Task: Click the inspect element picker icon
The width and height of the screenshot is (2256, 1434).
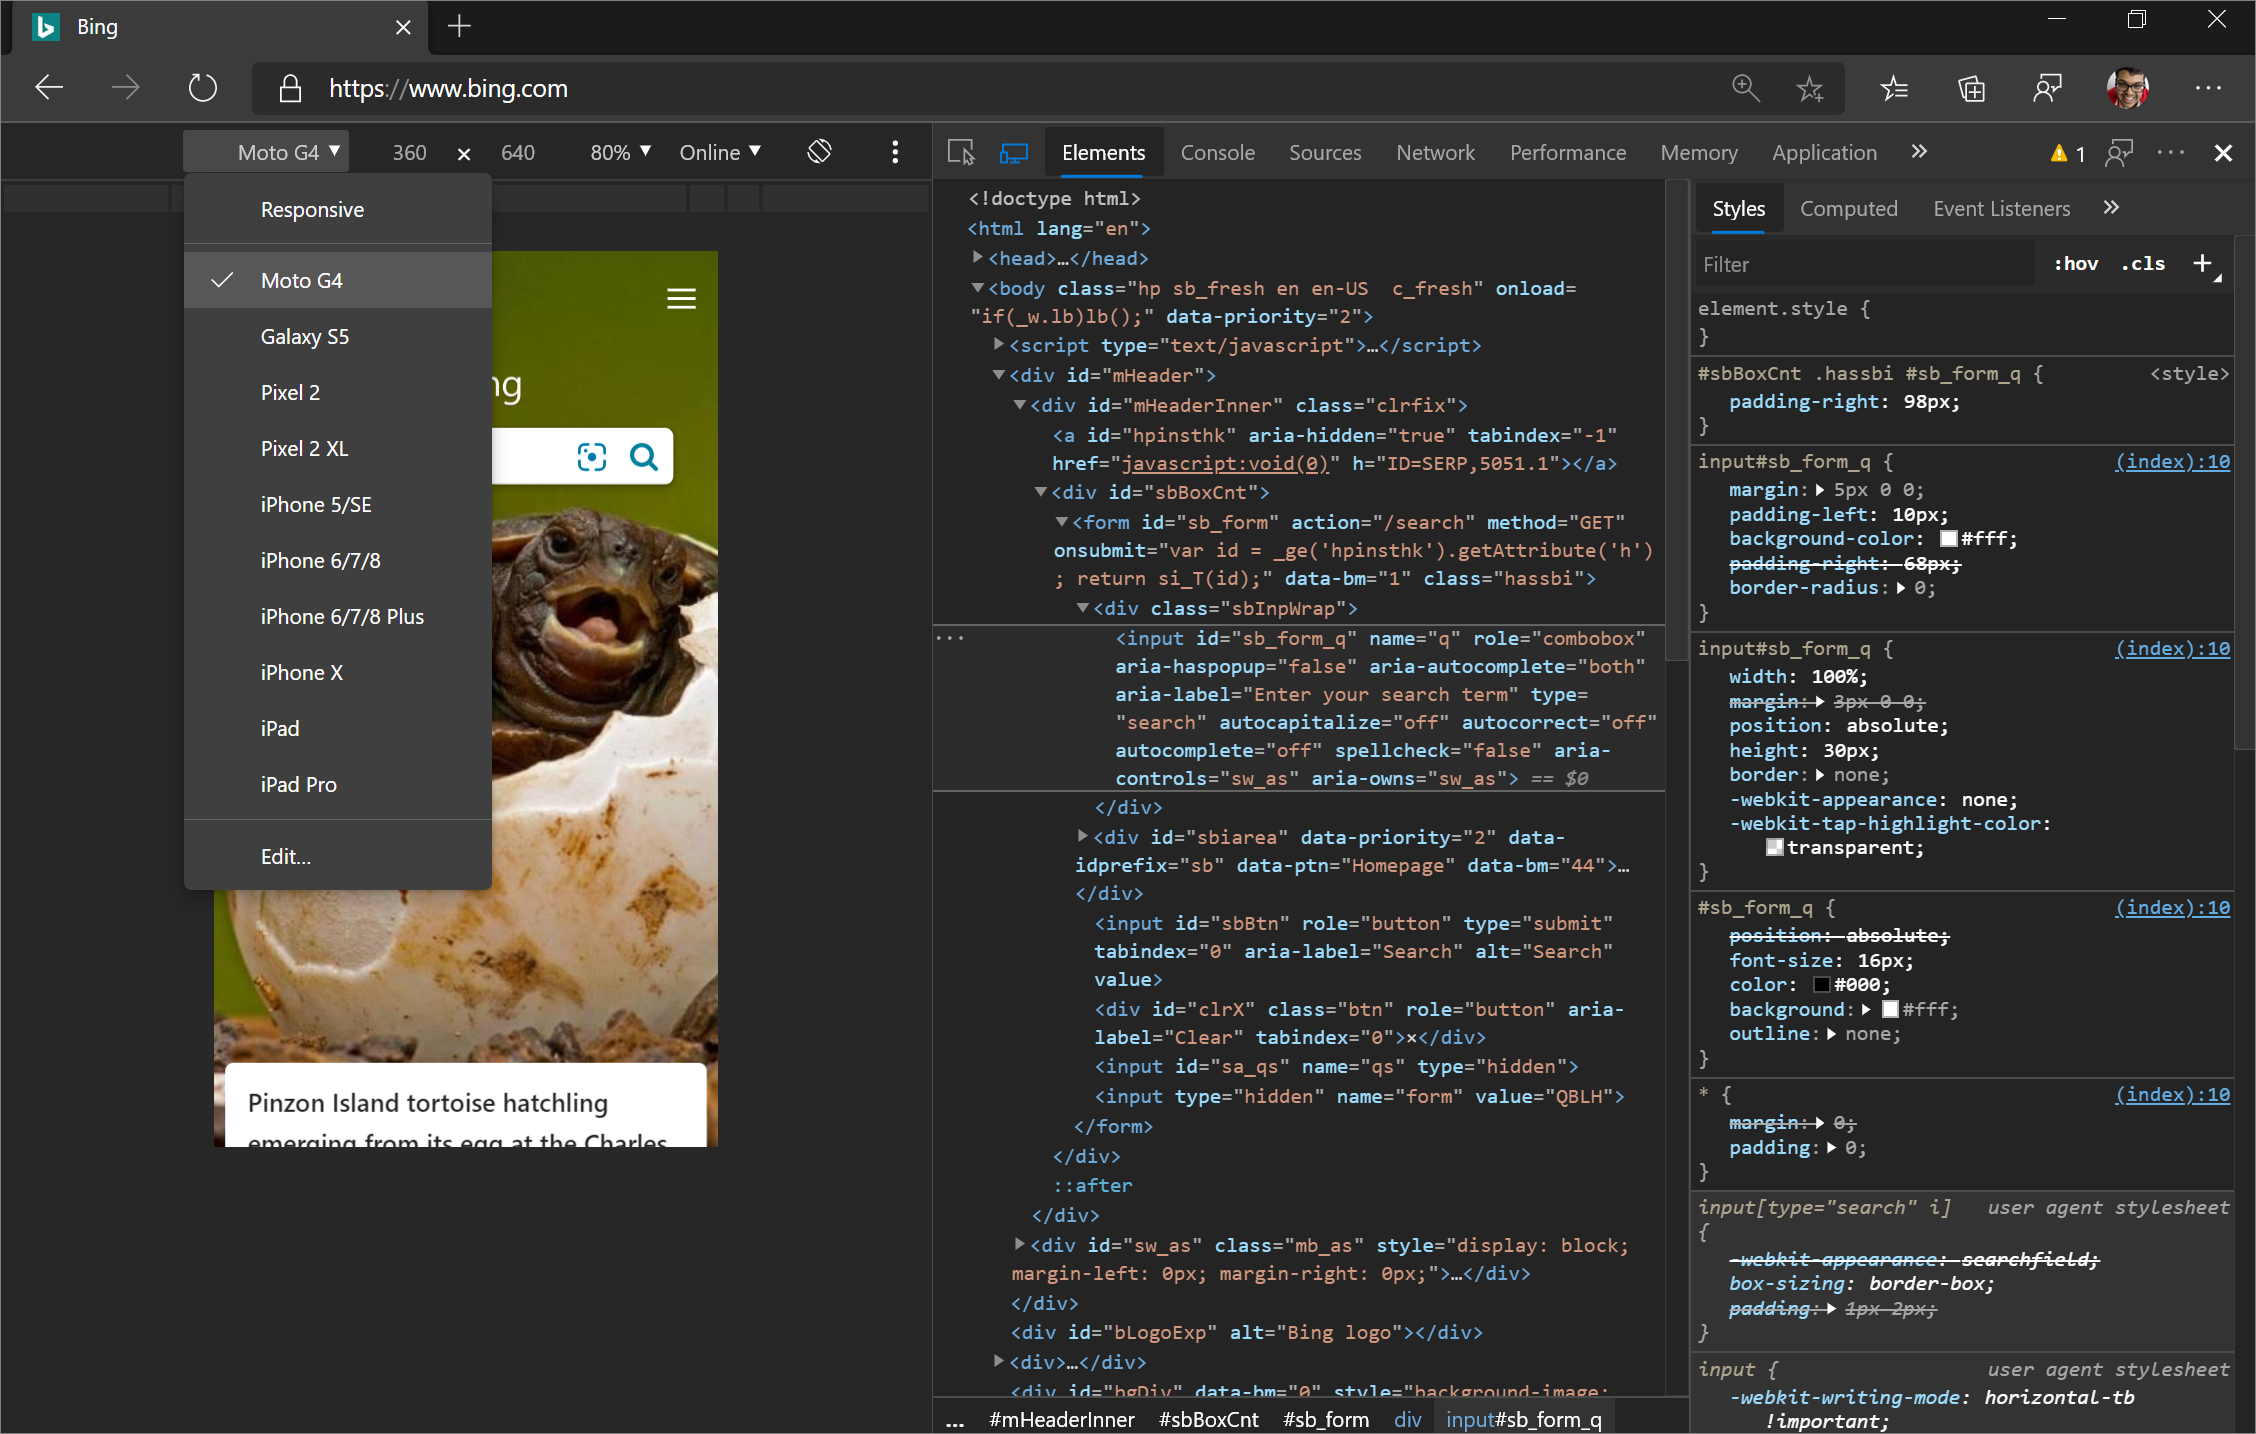Action: point(960,151)
